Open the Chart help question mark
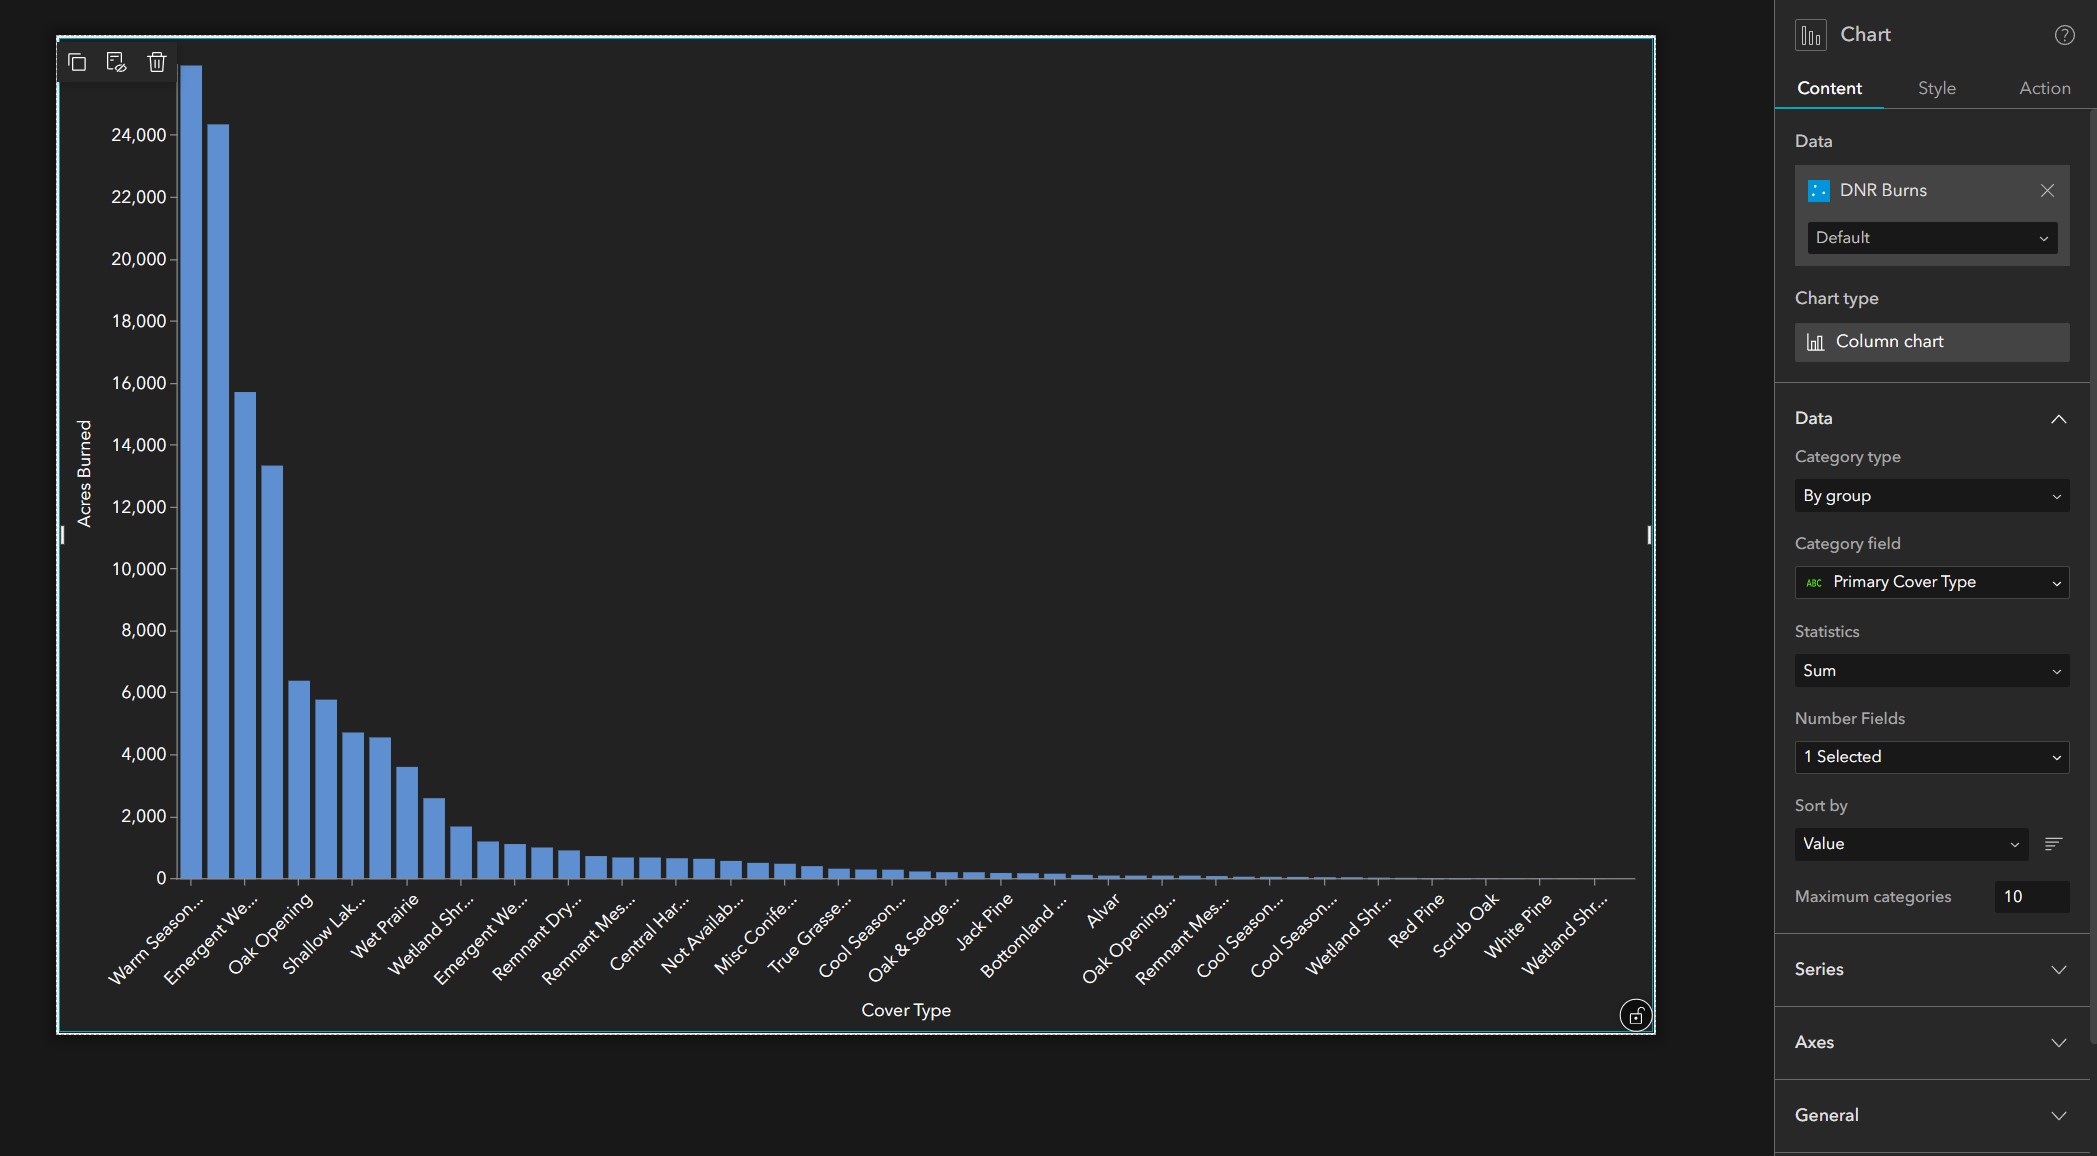Viewport: 2097px width, 1156px height. click(2063, 35)
